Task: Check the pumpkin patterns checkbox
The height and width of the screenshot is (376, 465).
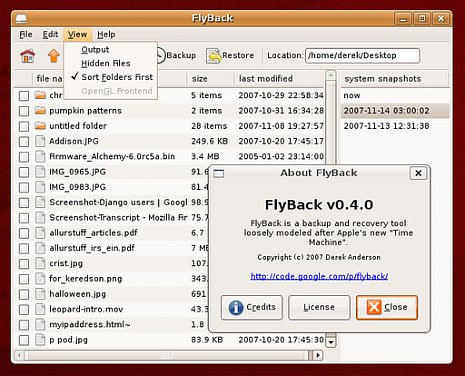Action: 24,111
